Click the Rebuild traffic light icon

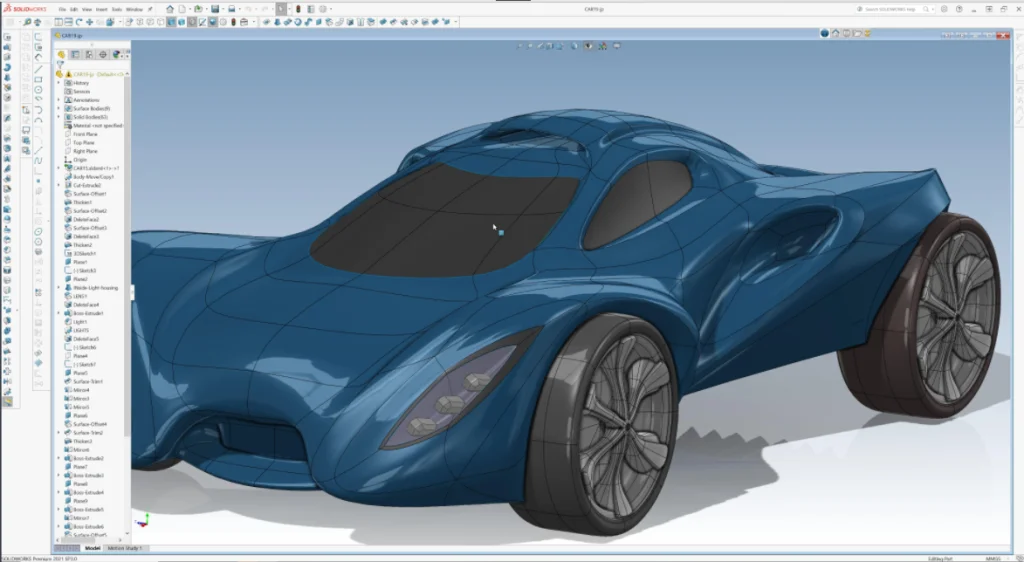[297, 9]
